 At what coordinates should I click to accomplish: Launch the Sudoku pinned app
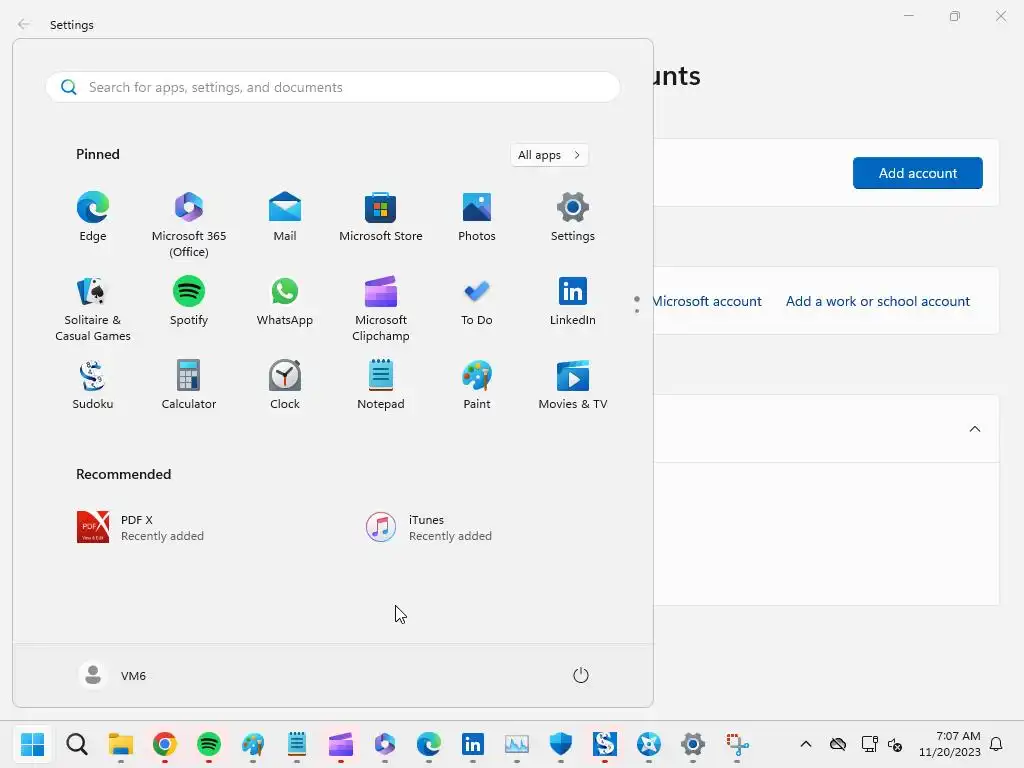(x=93, y=385)
